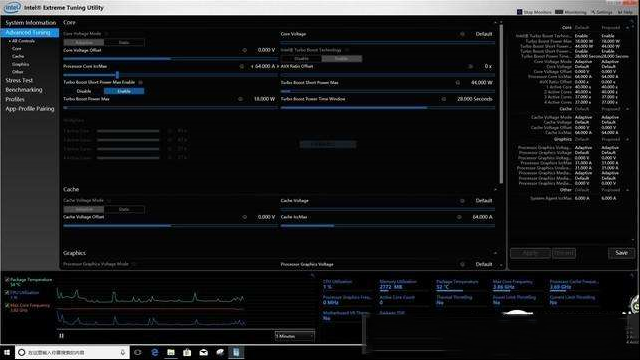Image resolution: width=640 pixels, height=360 pixels.
Task: Toggle Max Core Frequency graph checkbox
Action: pos(7,305)
